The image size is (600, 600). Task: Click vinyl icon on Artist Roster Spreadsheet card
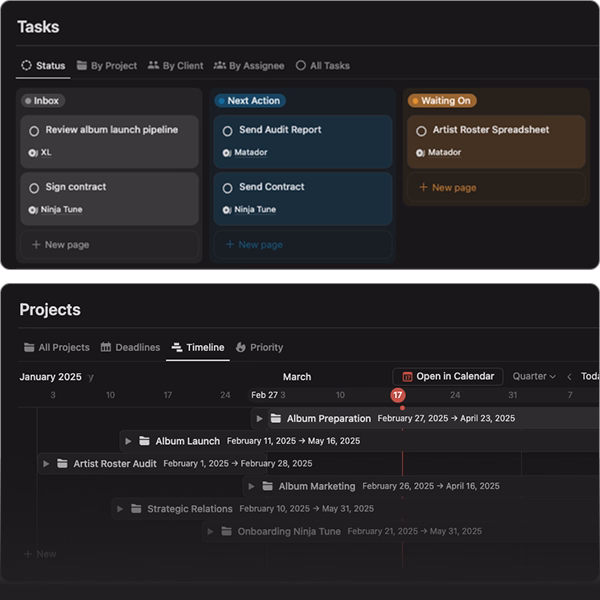(x=420, y=153)
